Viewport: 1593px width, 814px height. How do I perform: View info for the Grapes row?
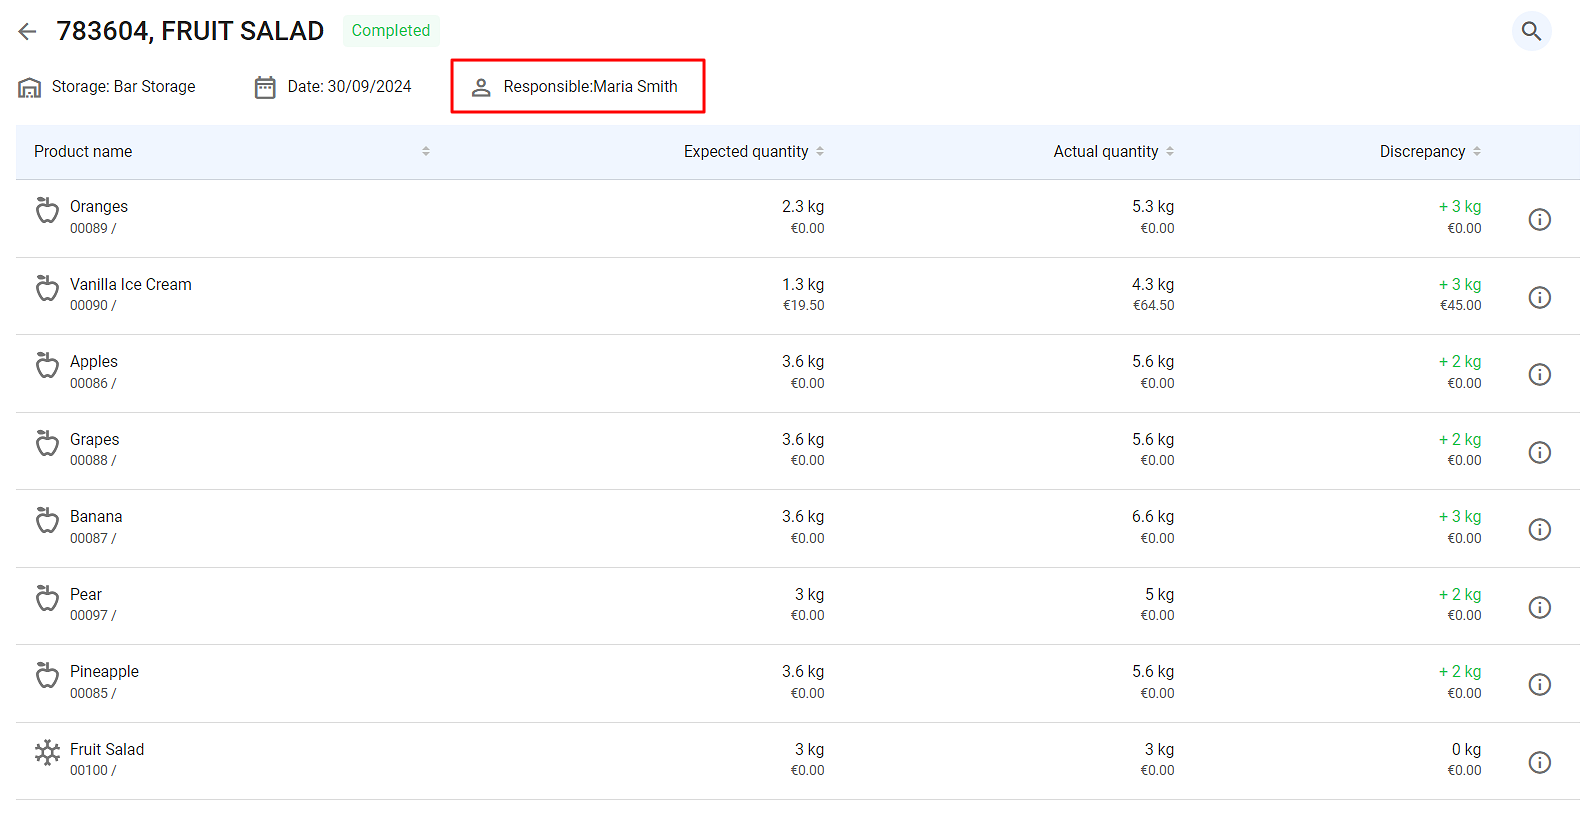click(x=1539, y=452)
